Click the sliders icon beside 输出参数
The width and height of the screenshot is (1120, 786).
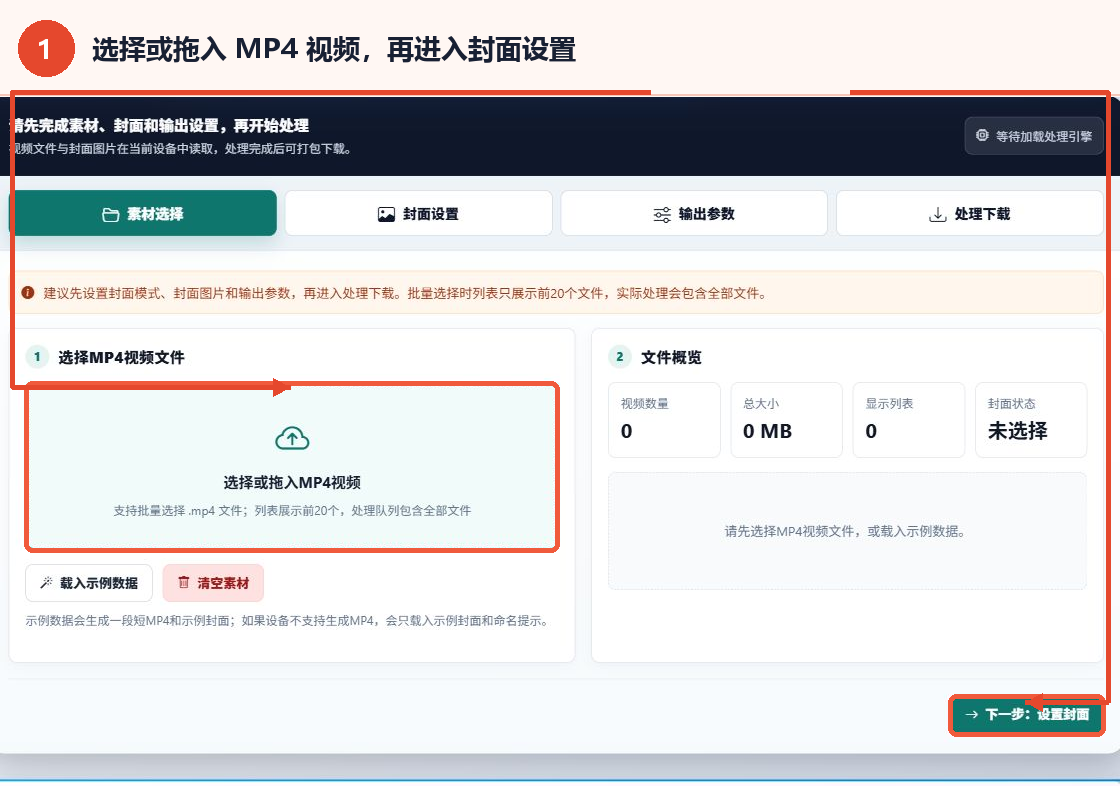tap(662, 214)
